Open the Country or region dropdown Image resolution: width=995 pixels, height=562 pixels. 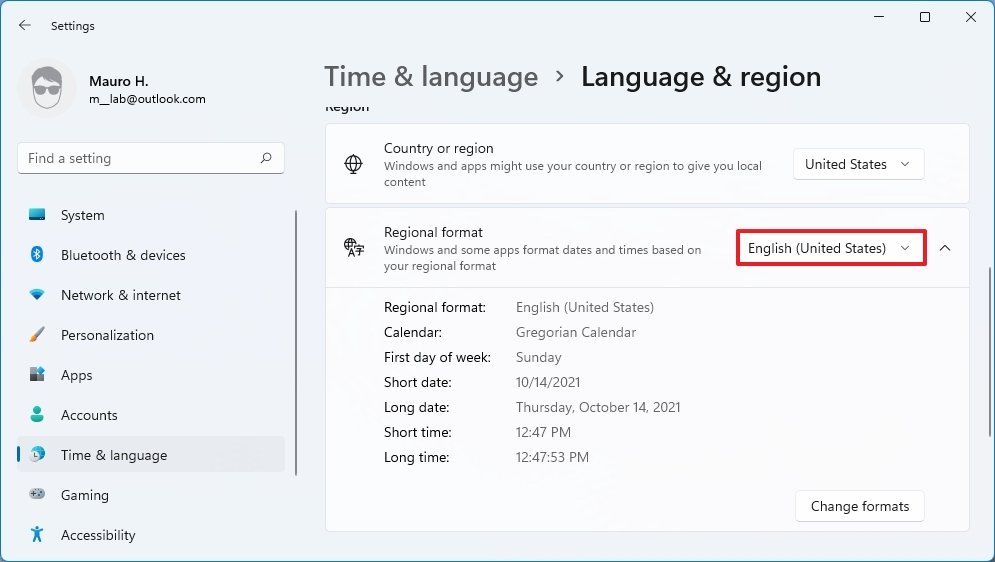point(858,164)
